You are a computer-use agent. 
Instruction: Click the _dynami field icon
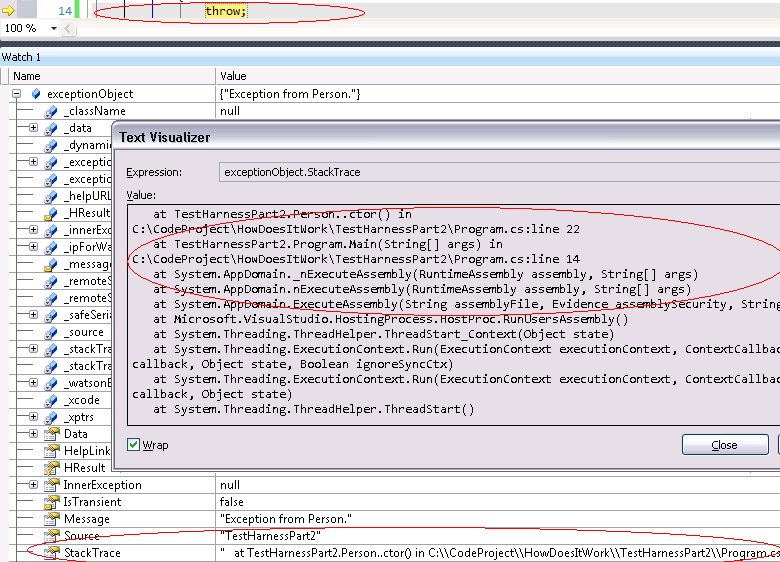51,145
